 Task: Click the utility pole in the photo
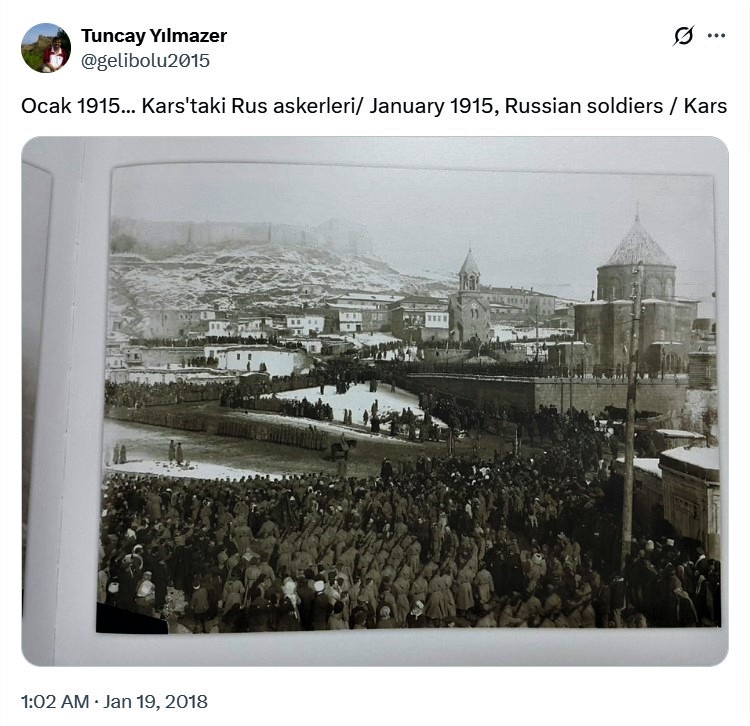[630, 420]
